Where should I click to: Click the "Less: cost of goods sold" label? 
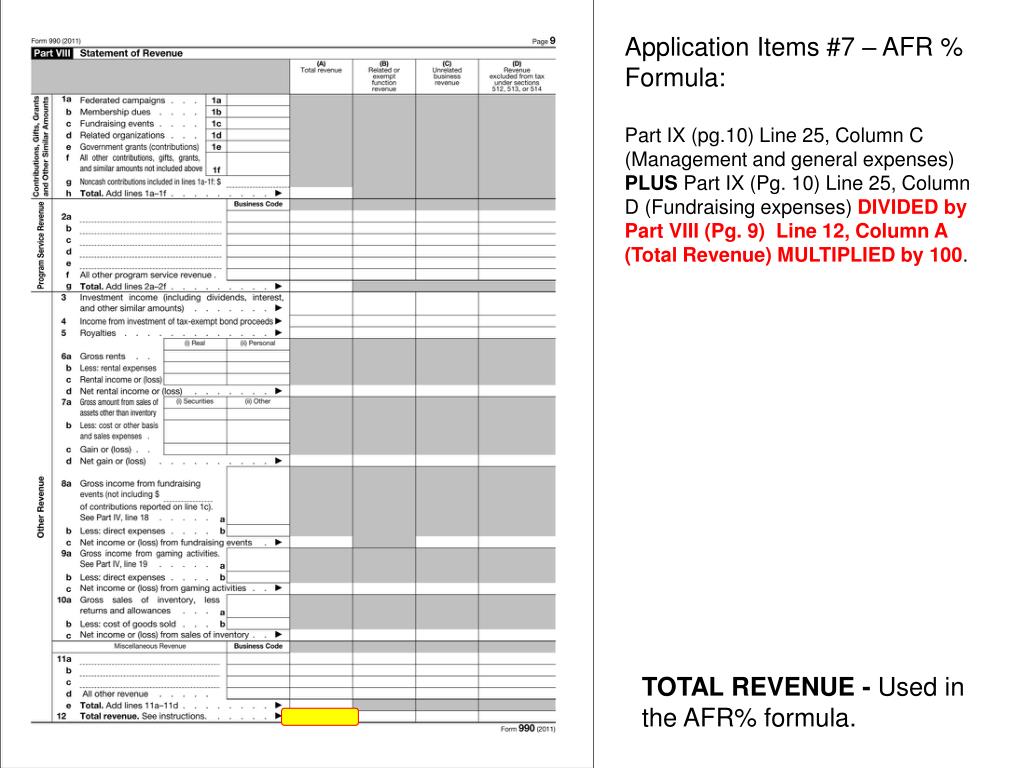point(127,624)
